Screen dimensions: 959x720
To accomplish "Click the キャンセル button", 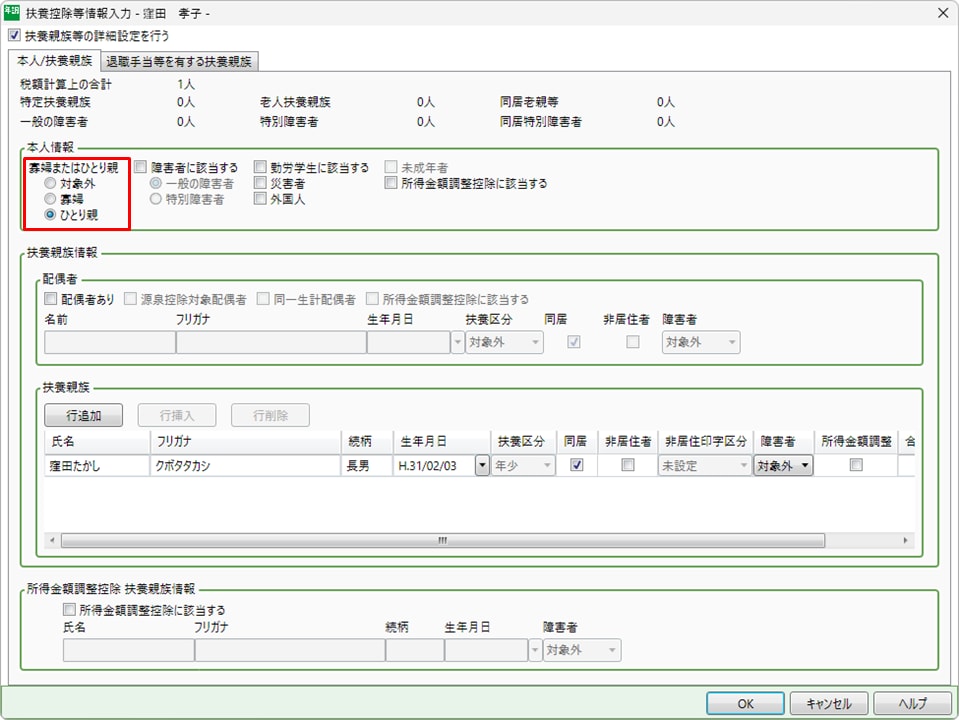I will point(828,703).
